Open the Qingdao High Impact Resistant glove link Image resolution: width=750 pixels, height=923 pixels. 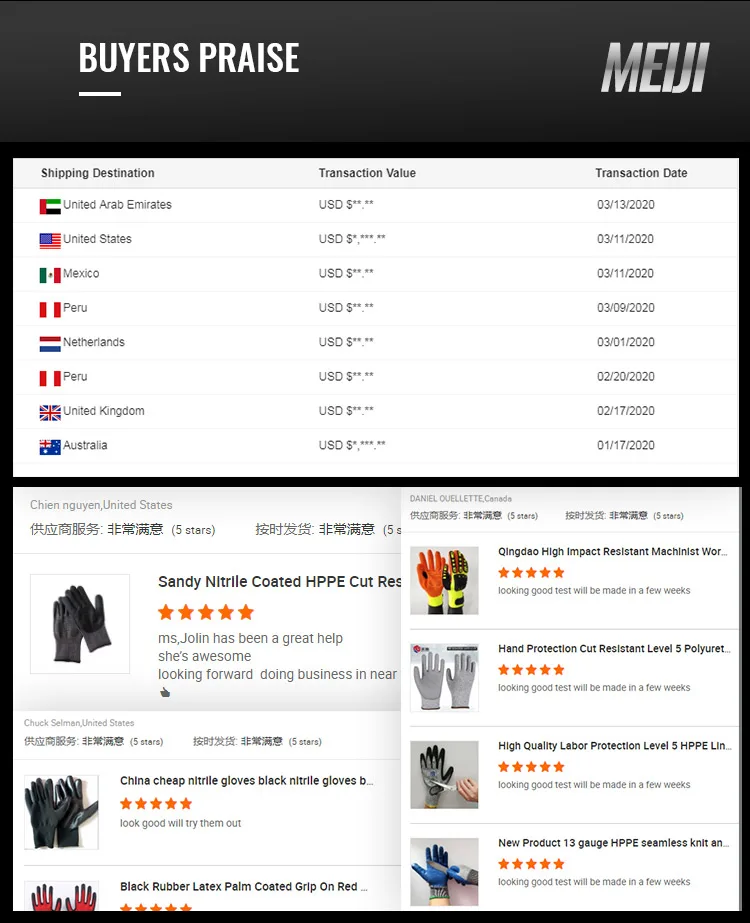pyautogui.click(x=612, y=552)
